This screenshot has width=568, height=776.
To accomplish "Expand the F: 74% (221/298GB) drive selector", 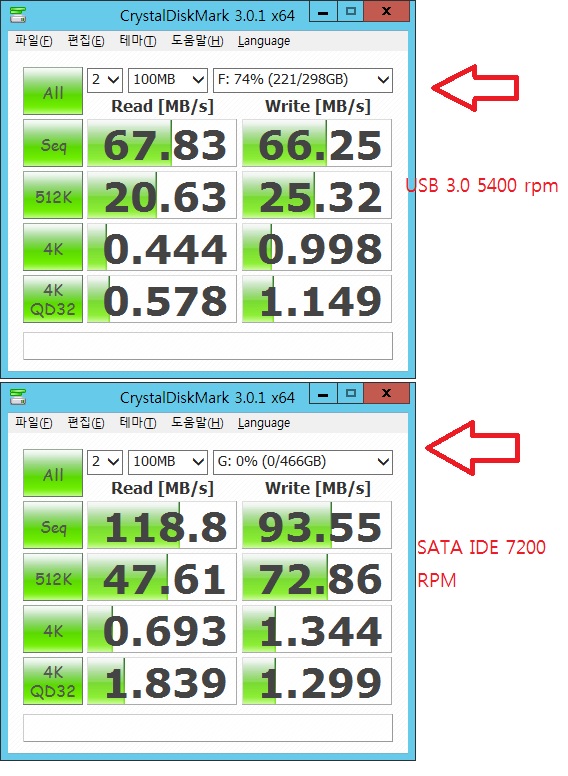I will (x=303, y=80).
